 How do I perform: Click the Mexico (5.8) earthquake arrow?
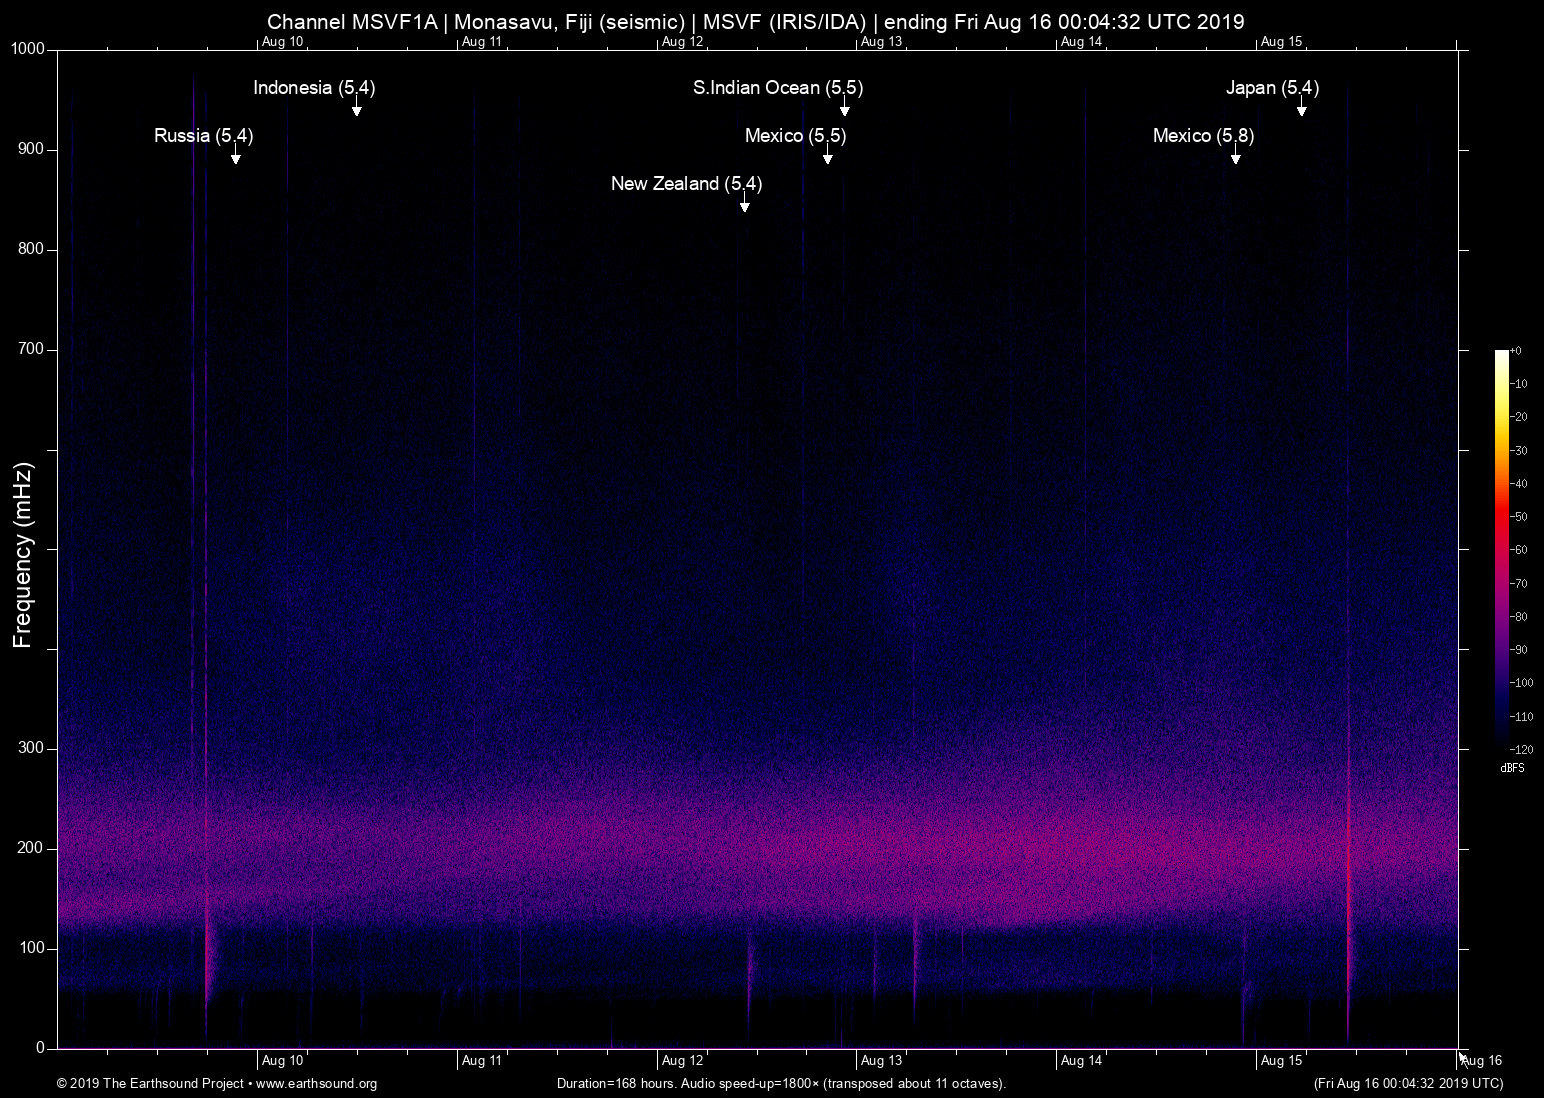click(1236, 158)
